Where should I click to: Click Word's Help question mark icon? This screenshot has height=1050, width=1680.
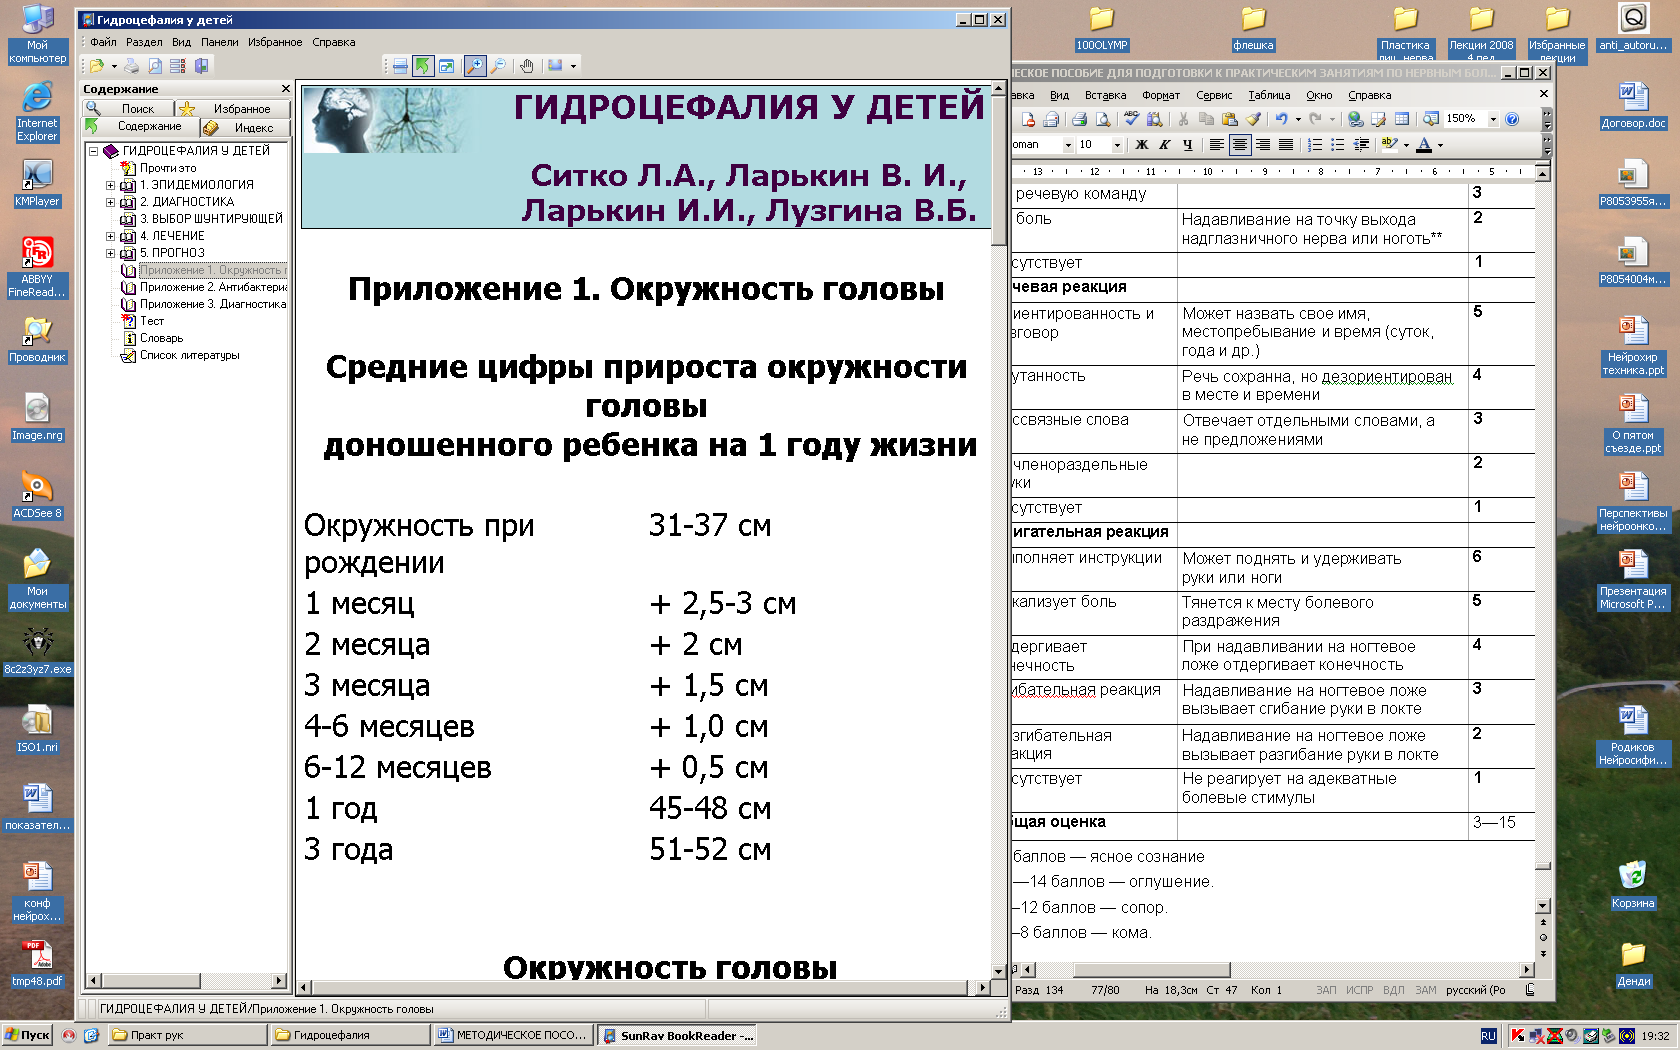click(1512, 119)
